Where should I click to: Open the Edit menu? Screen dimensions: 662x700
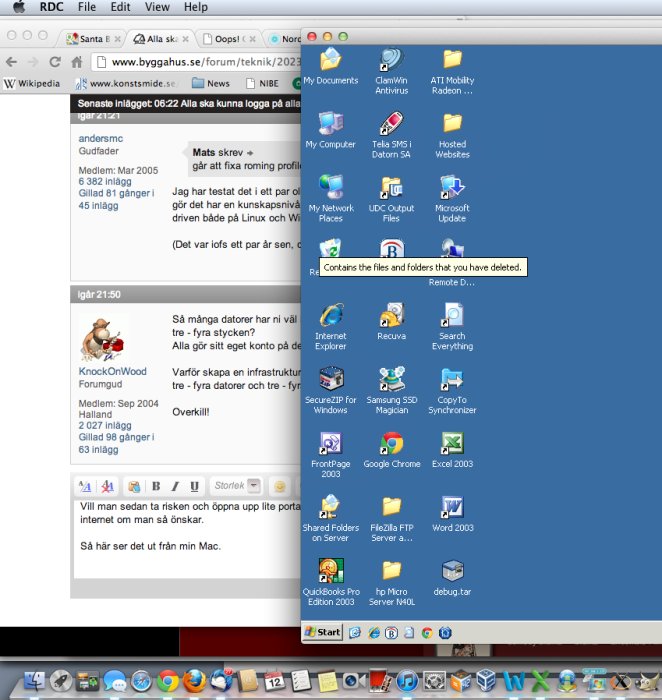120,7
